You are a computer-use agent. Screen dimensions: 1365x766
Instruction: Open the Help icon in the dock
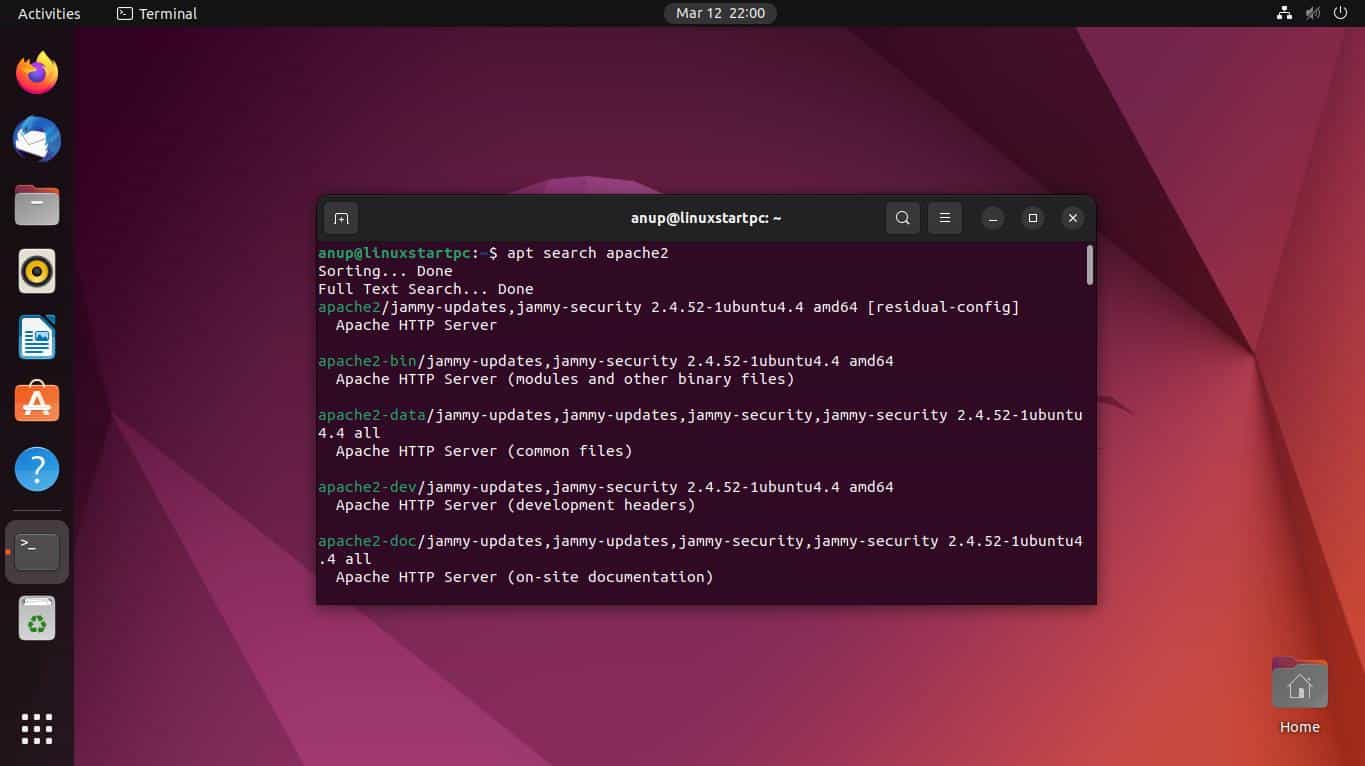pyautogui.click(x=37, y=468)
